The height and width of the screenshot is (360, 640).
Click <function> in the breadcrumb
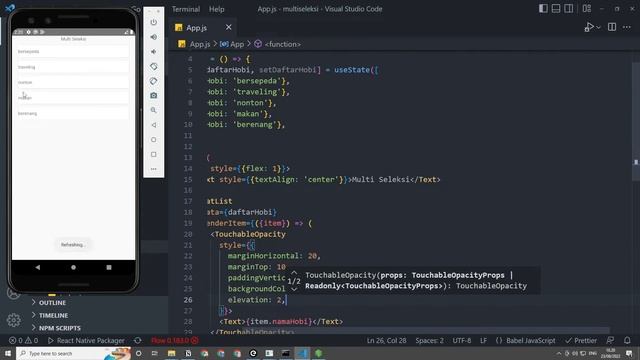pos(283,44)
